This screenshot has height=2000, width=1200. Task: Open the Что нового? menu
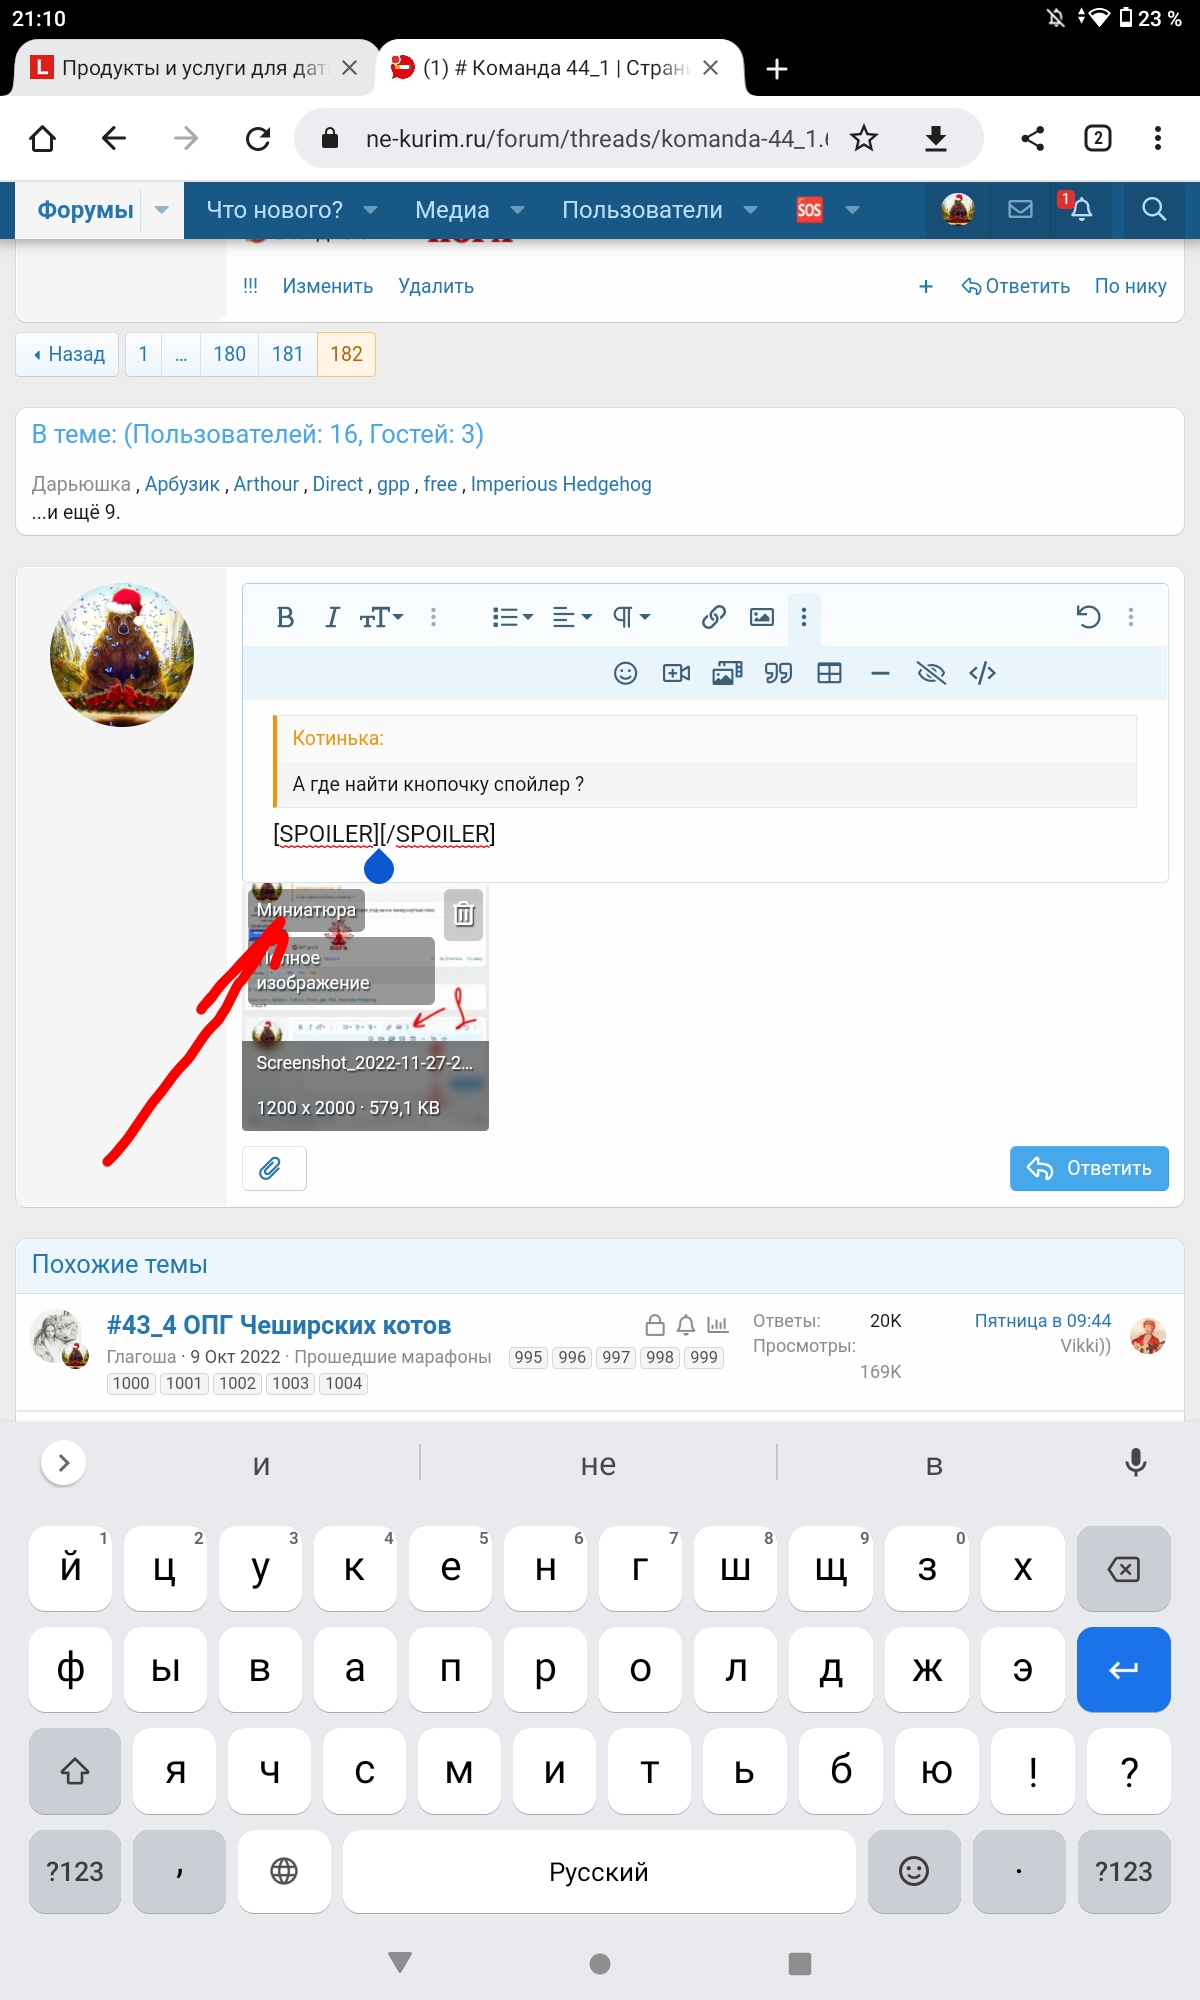click(x=274, y=210)
